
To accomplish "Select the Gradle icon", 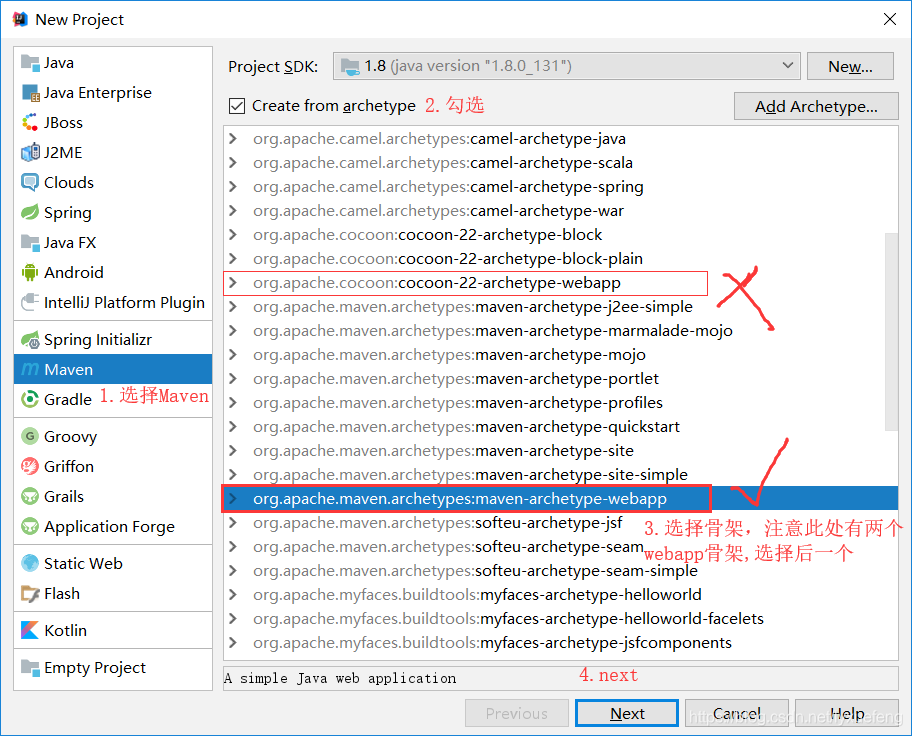I will pos(30,400).
